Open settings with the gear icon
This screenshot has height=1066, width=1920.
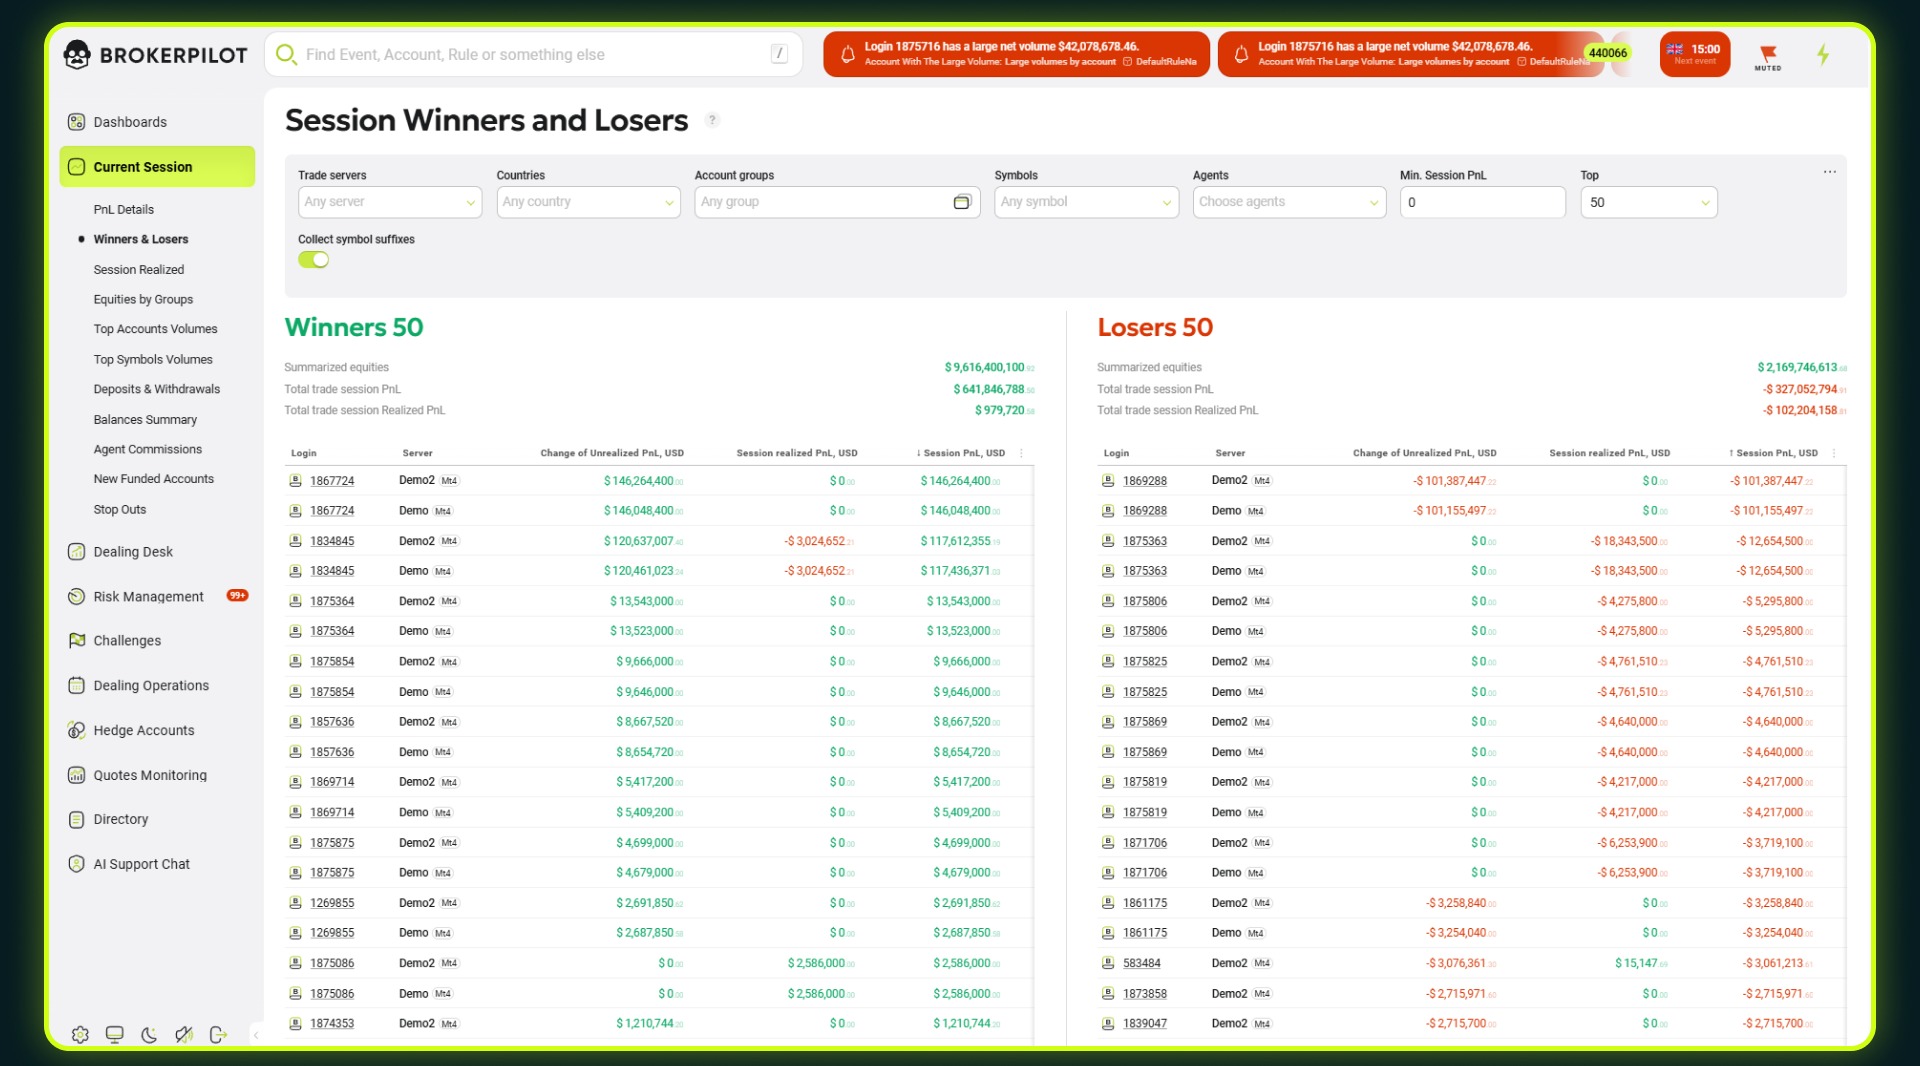click(81, 1034)
